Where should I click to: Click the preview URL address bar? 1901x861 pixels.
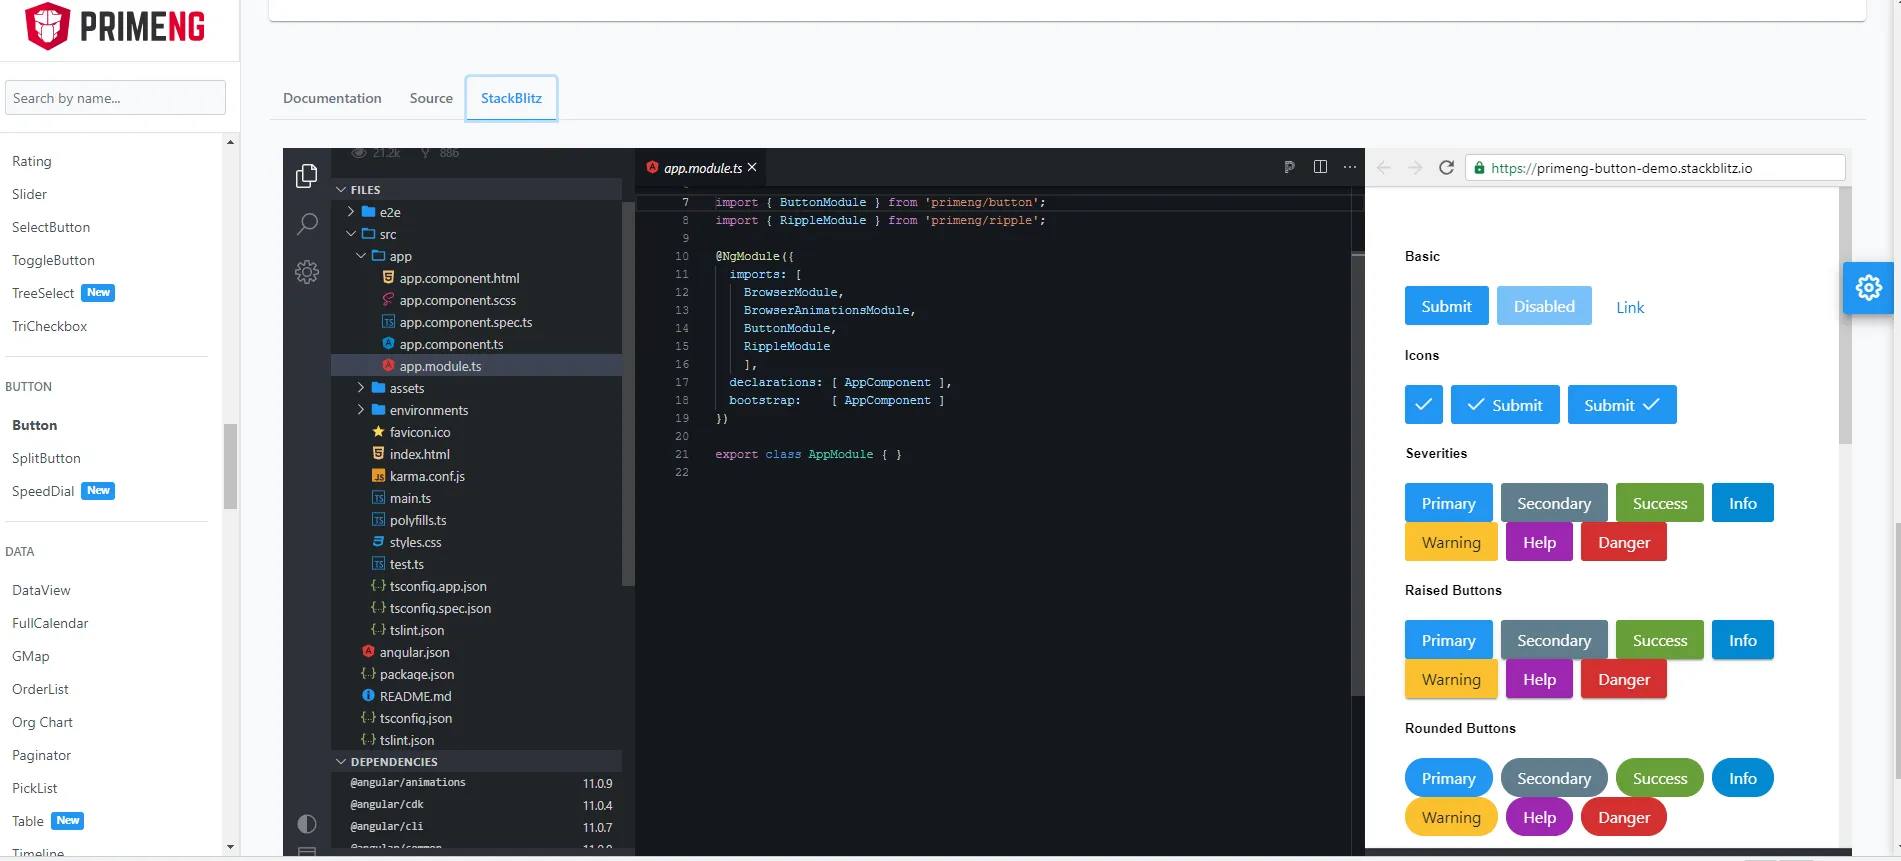tap(1655, 168)
